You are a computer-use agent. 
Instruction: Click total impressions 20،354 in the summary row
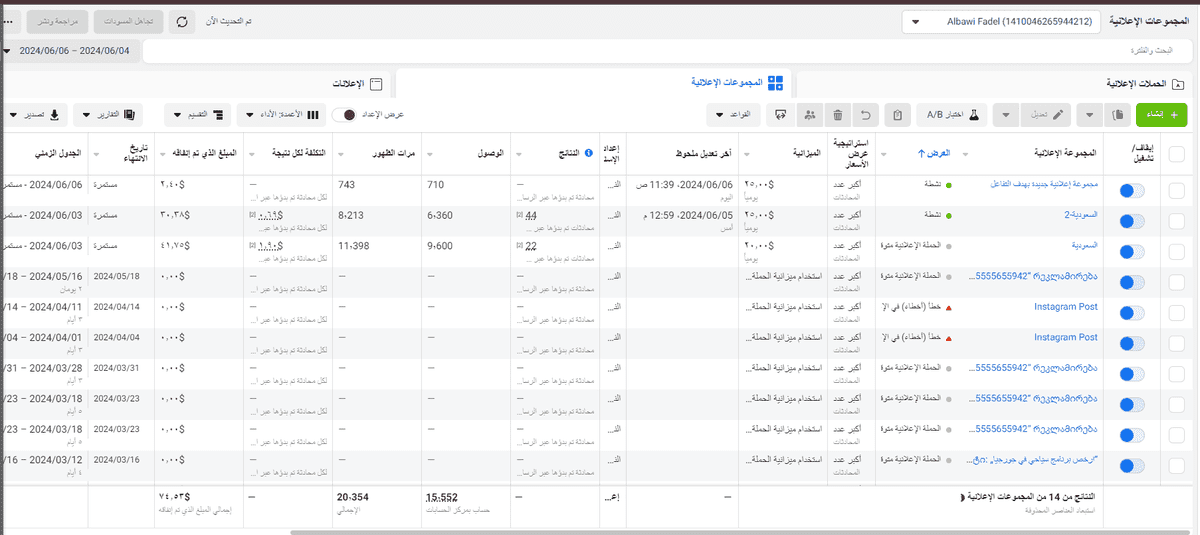tap(355, 496)
